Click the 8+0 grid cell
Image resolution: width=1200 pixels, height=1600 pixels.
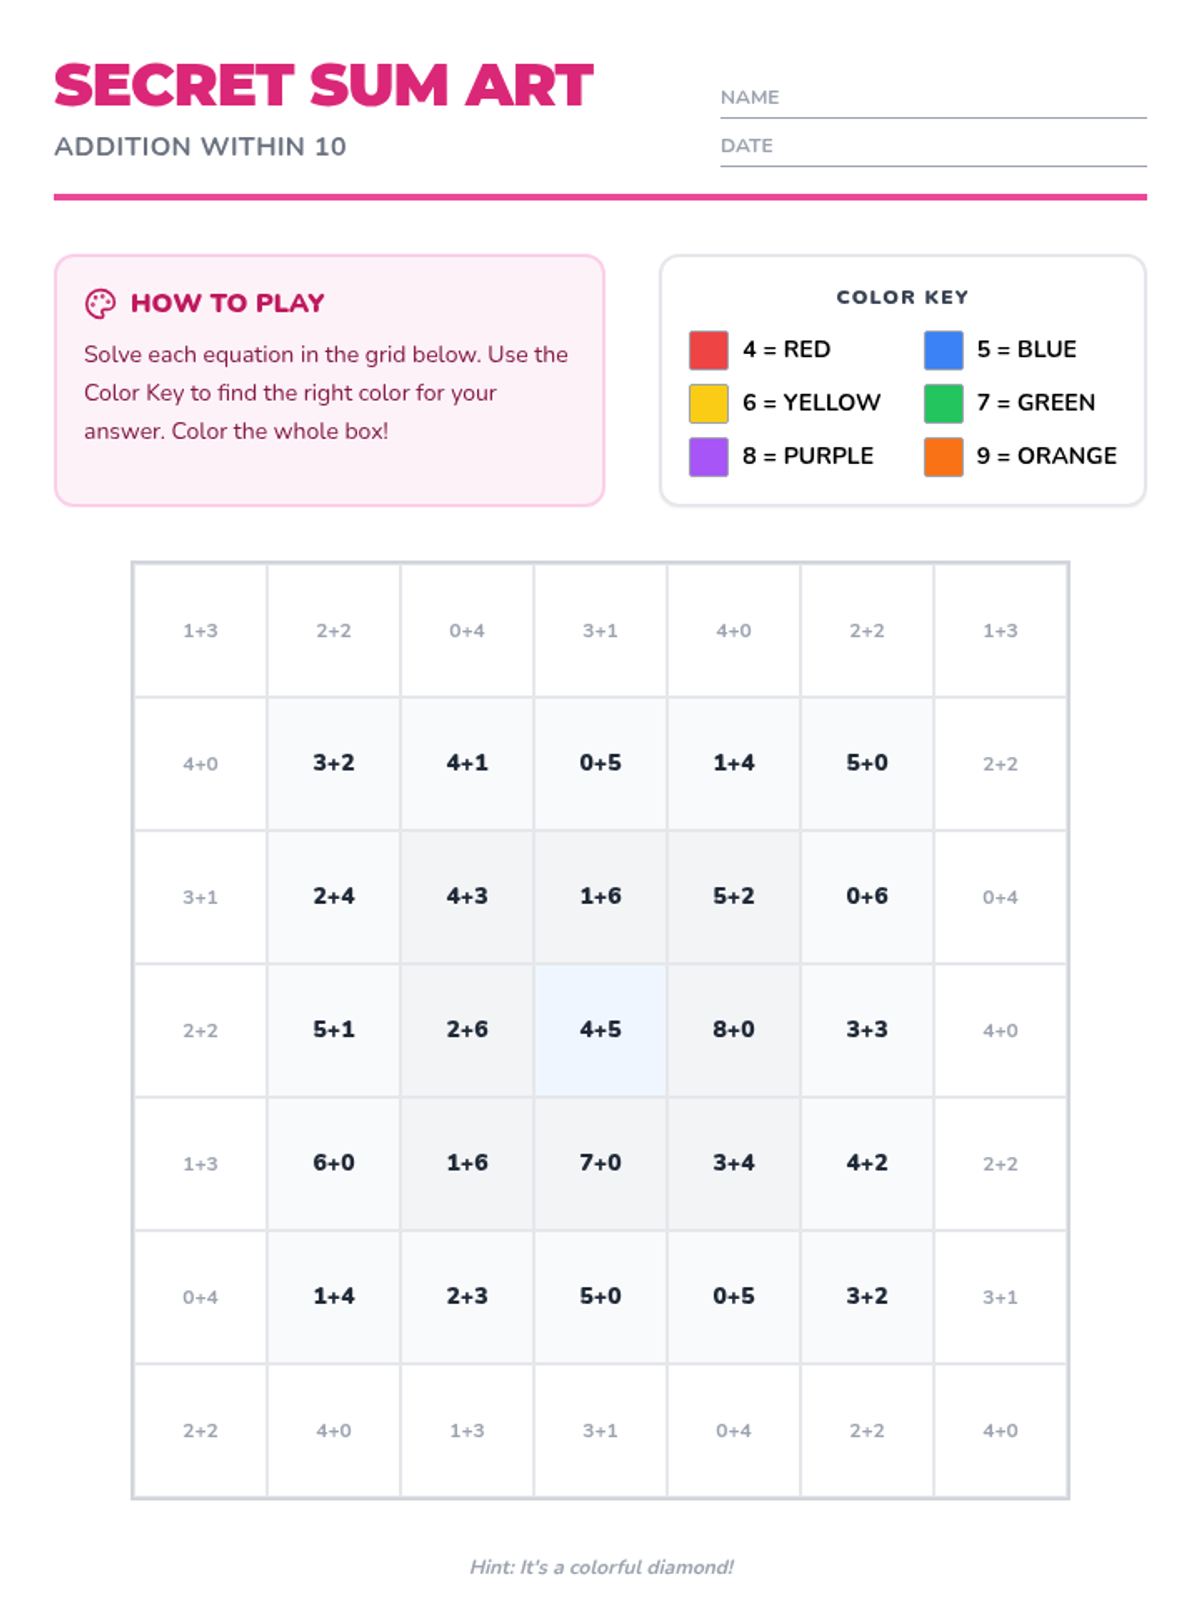coord(733,1030)
